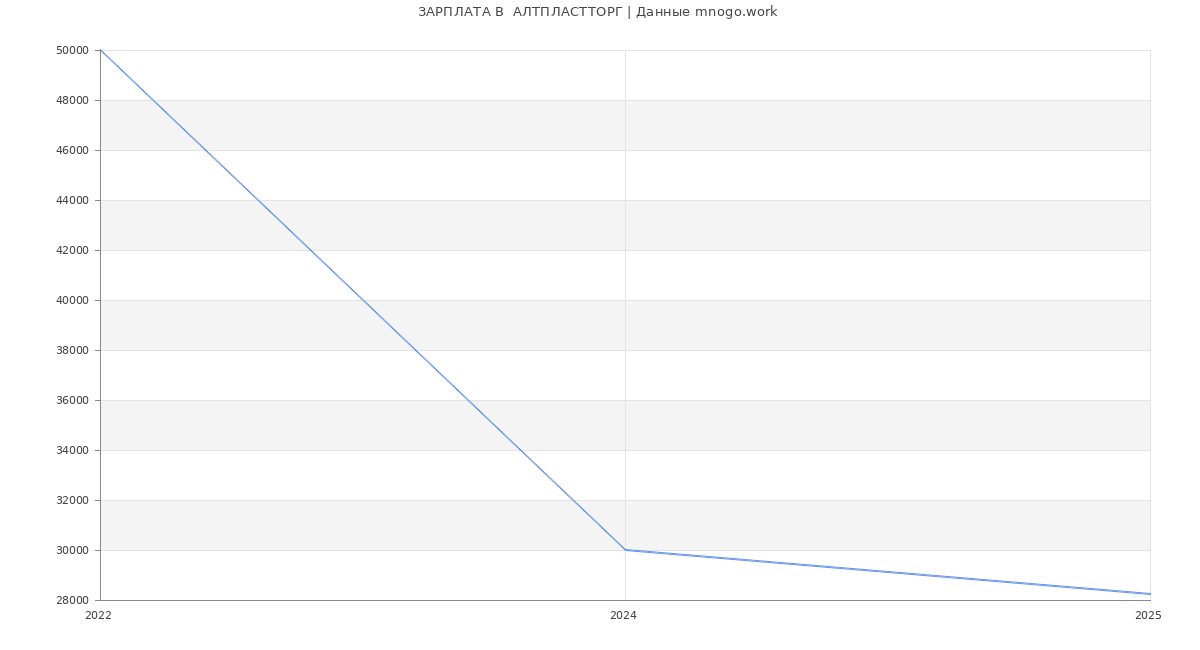
Task: Click the 34000 y-axis label
Action: (x=74, y=450)
